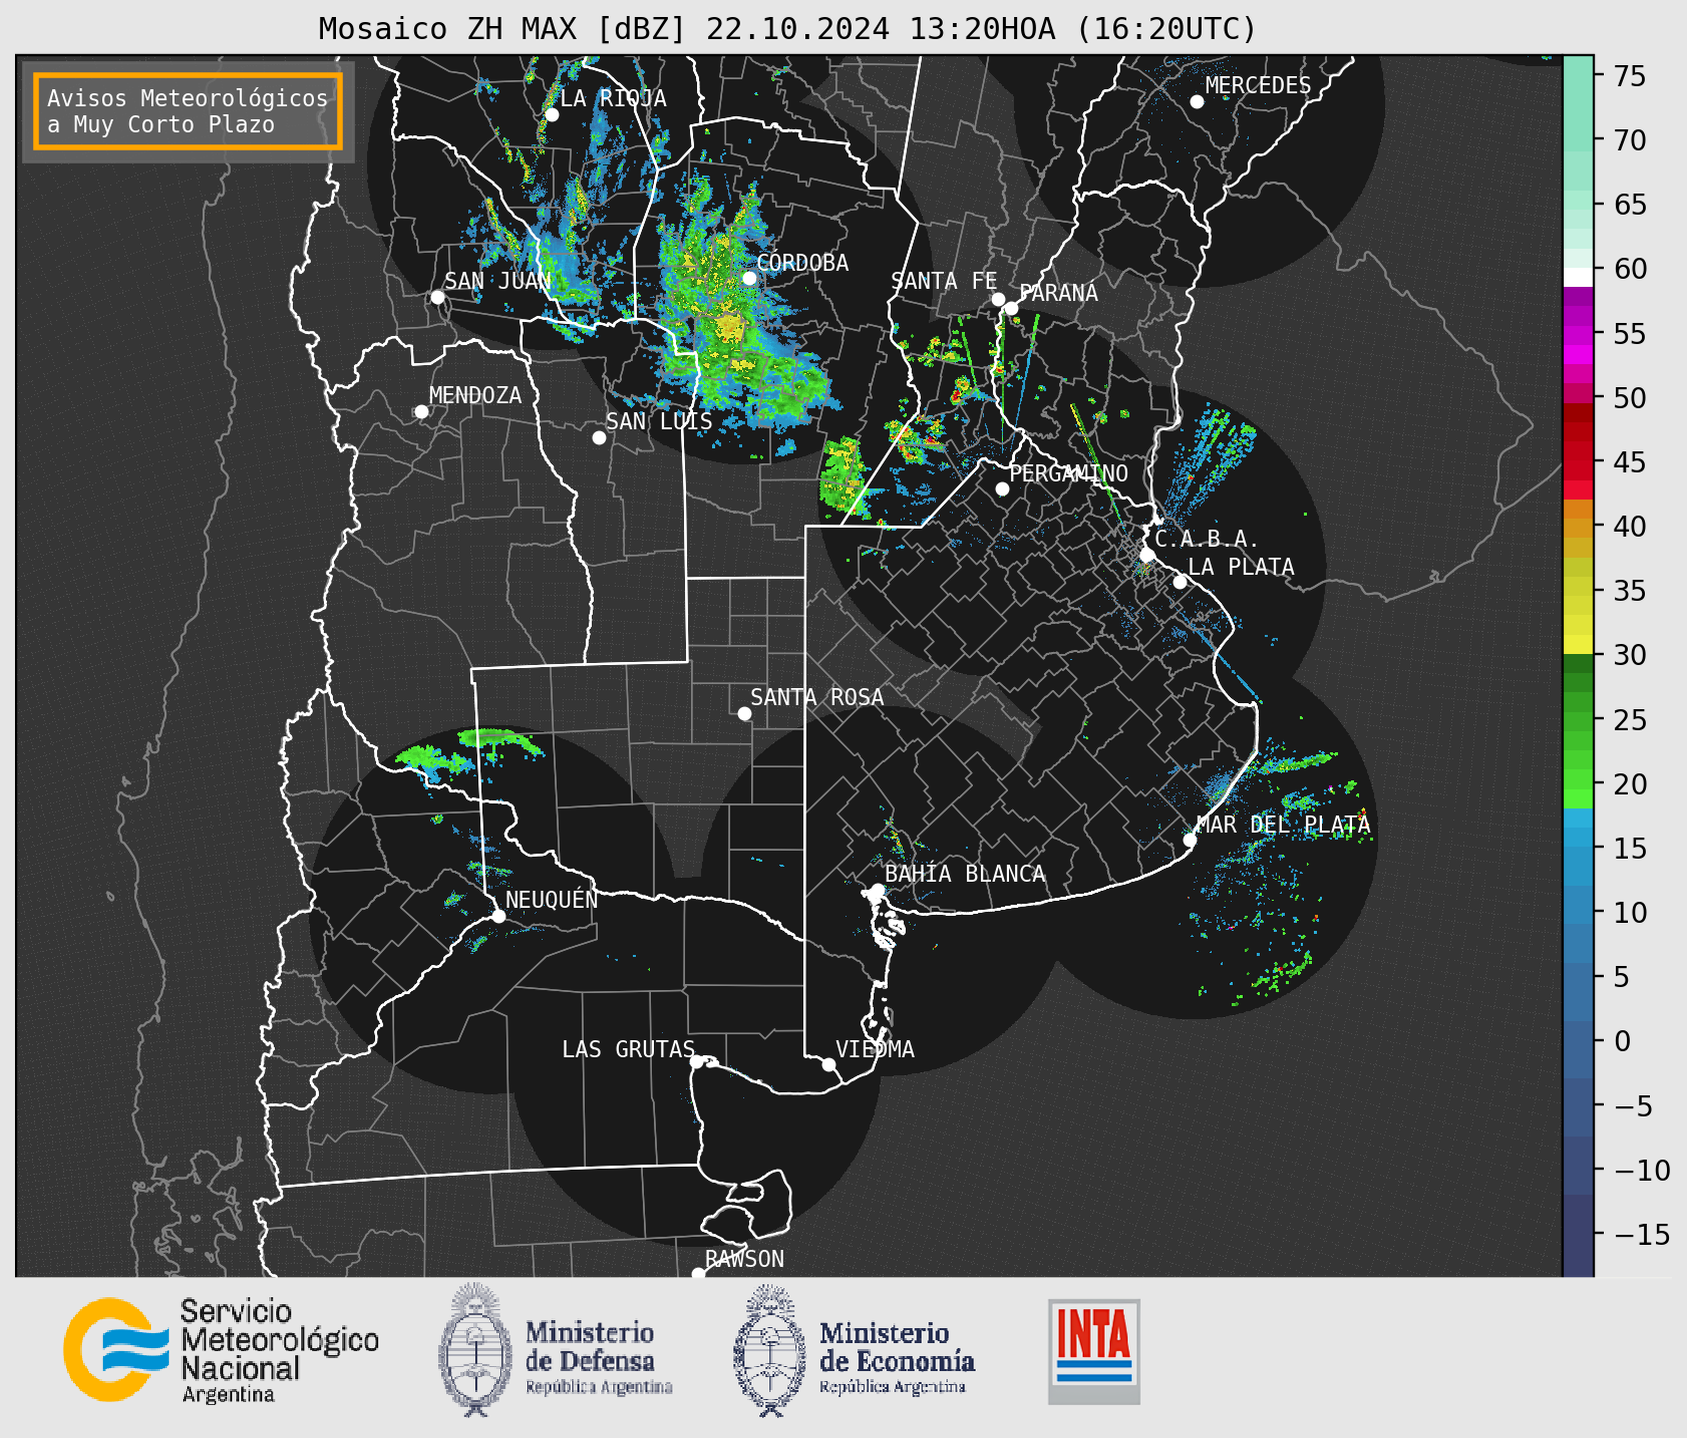
Task: Click the Córdoba city marker dot
Action: [749, 278]
